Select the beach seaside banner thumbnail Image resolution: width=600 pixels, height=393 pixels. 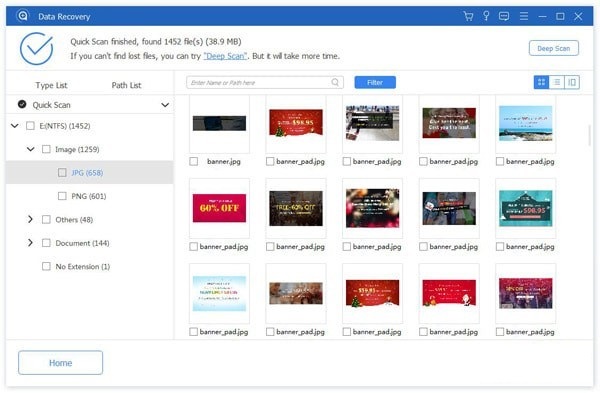click(x=525, y=124)
